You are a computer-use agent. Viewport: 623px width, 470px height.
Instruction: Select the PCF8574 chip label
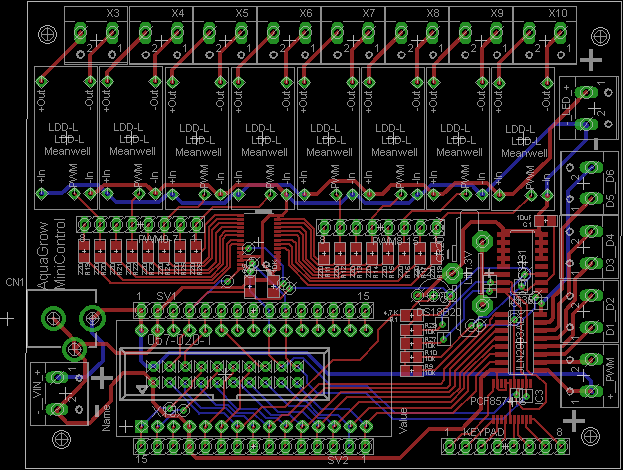[497, 401]
